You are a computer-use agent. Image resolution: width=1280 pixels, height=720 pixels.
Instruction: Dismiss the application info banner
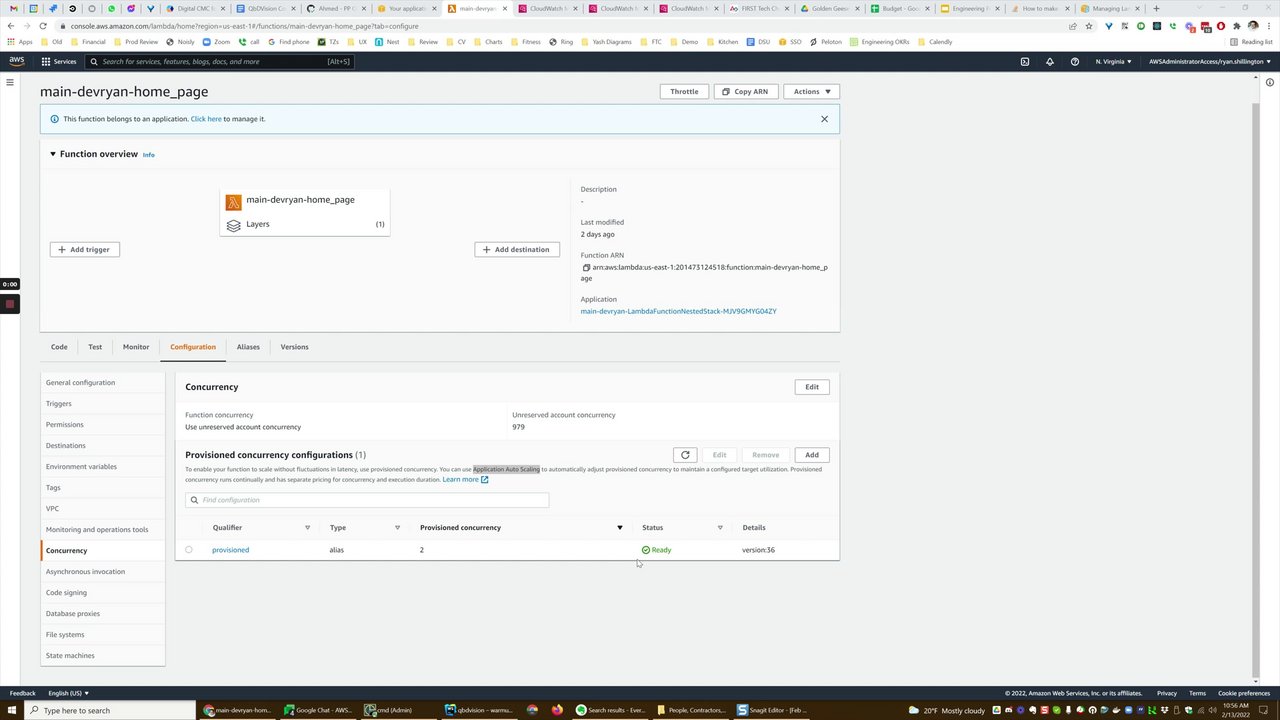coord(824,119)
